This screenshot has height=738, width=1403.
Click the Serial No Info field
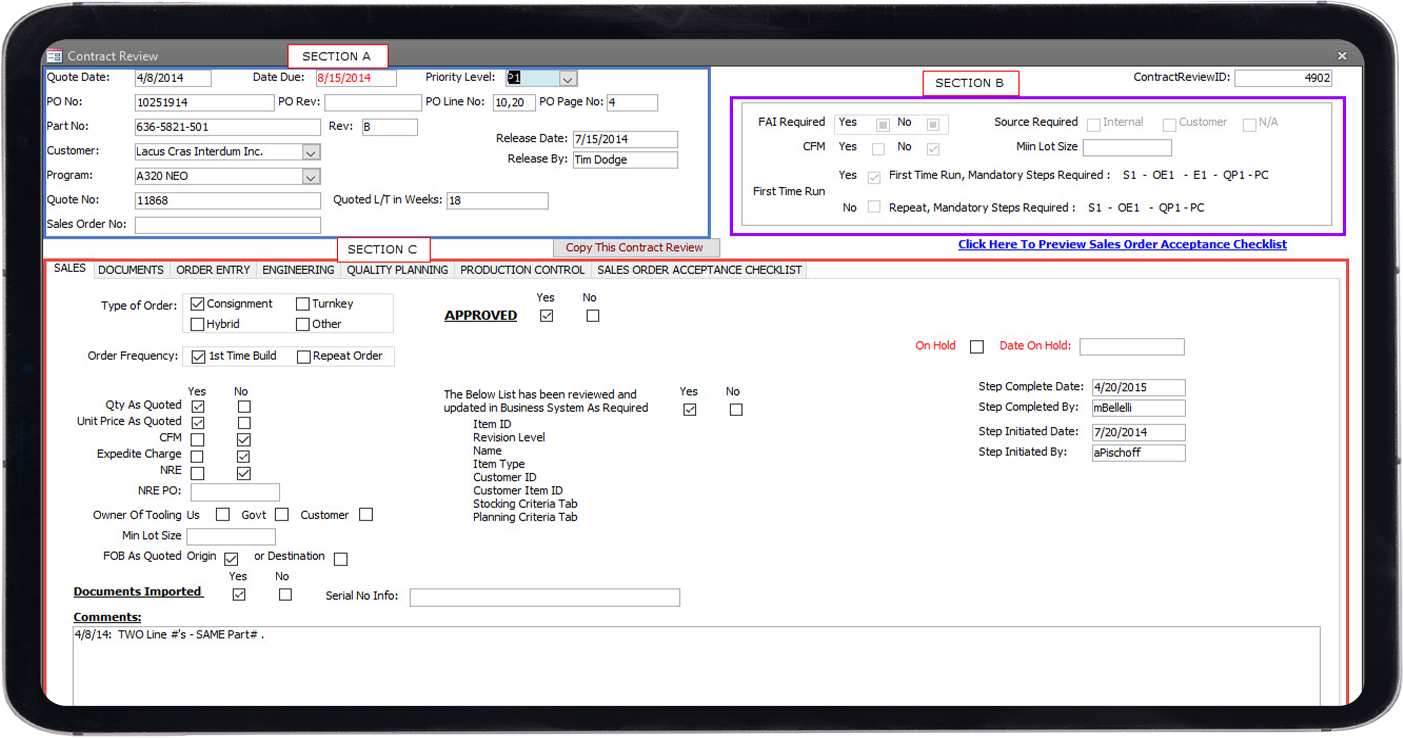545,597
